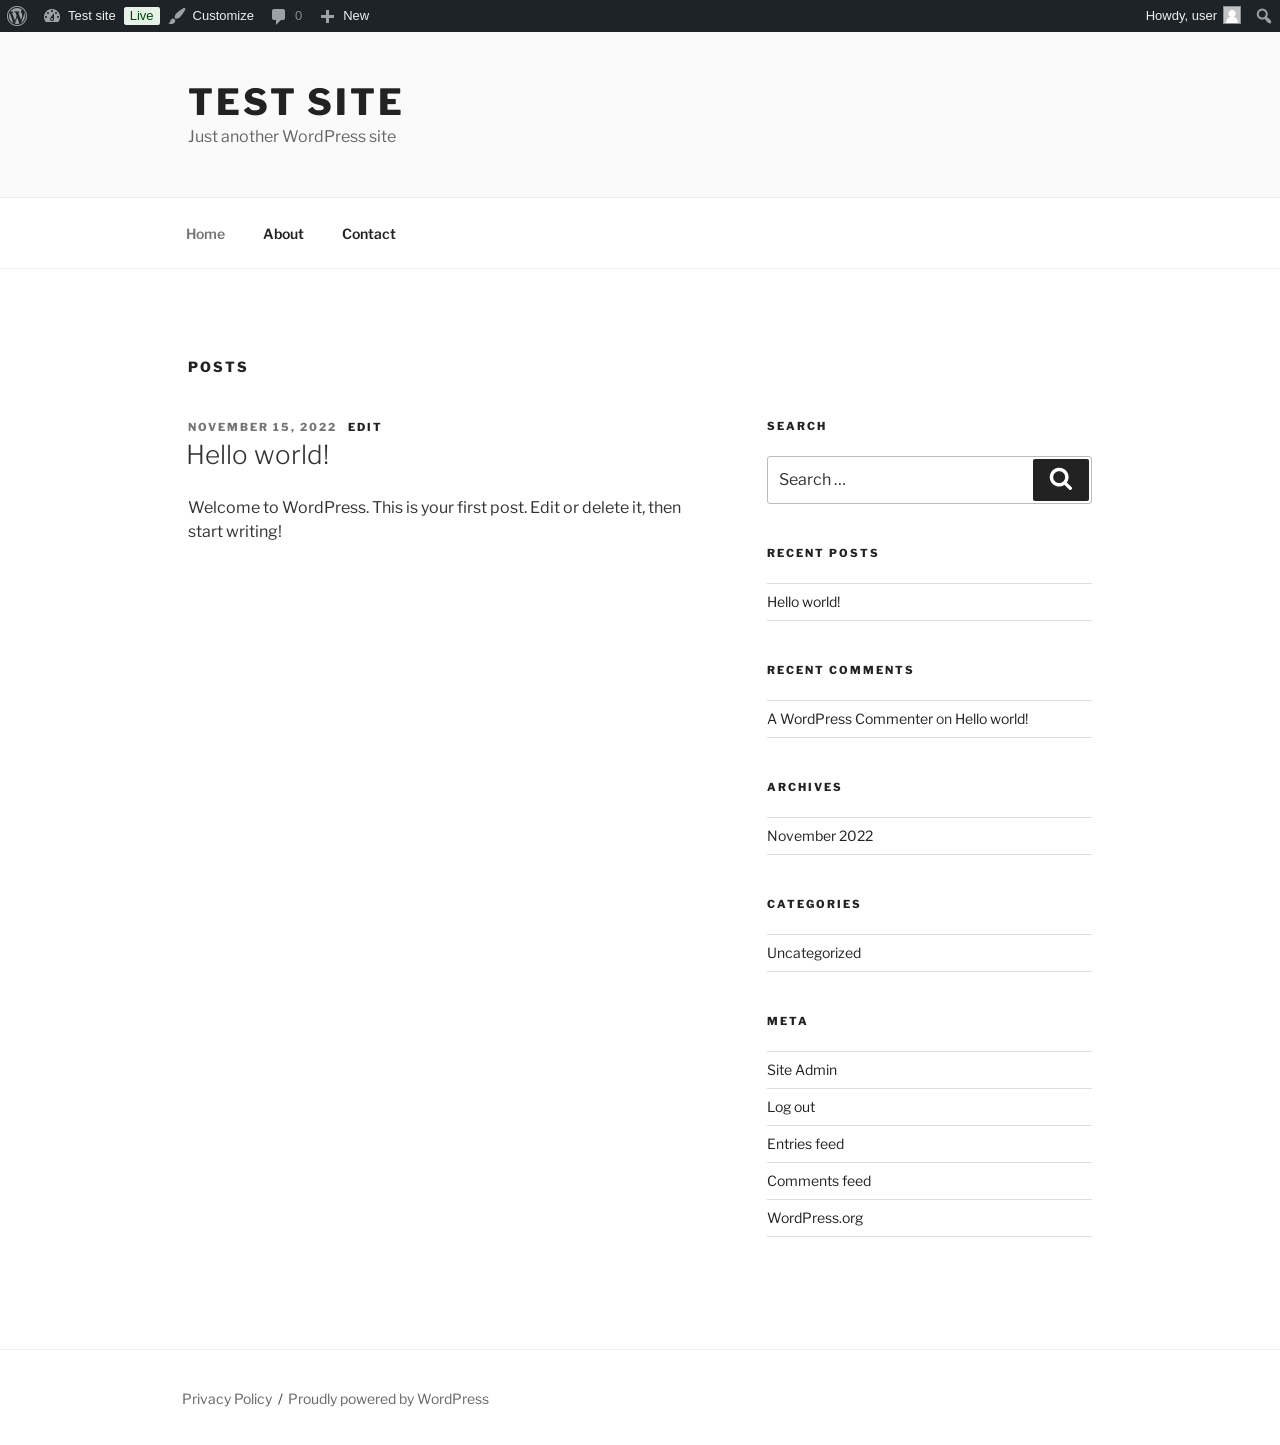Navigate to the Contact menu item
This screenshot has height=1445, width=1280.
(x=368, y=234)
